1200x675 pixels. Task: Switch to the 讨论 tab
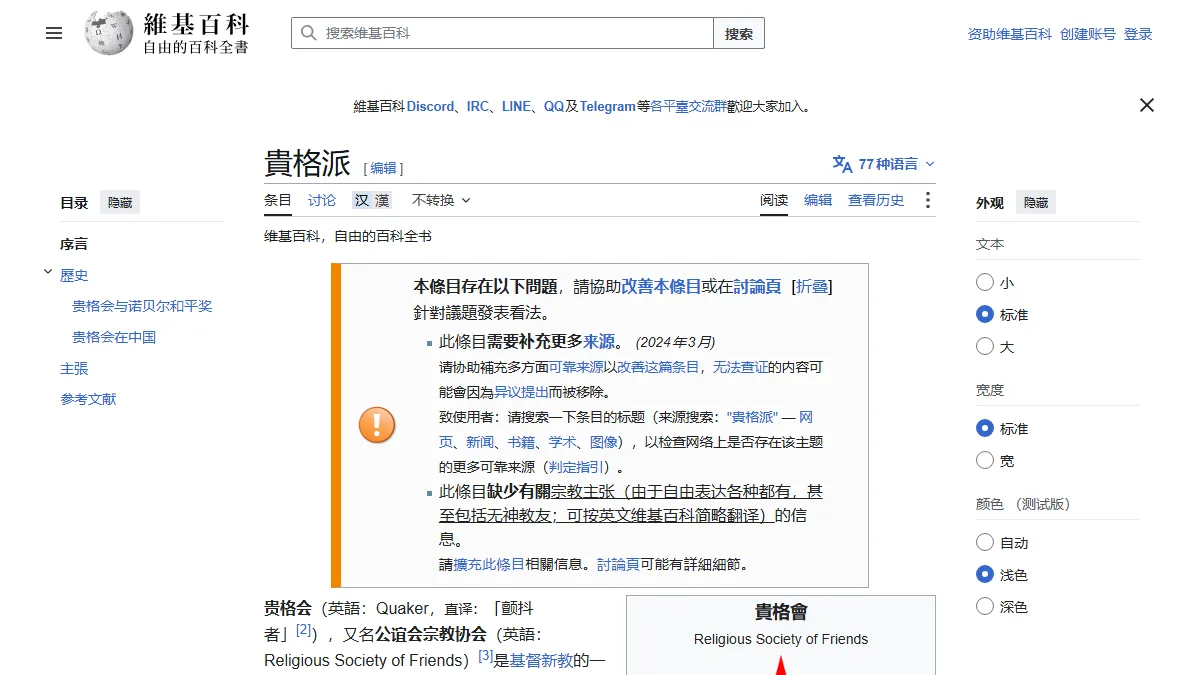pyautogui.click(x=322, y=200)
